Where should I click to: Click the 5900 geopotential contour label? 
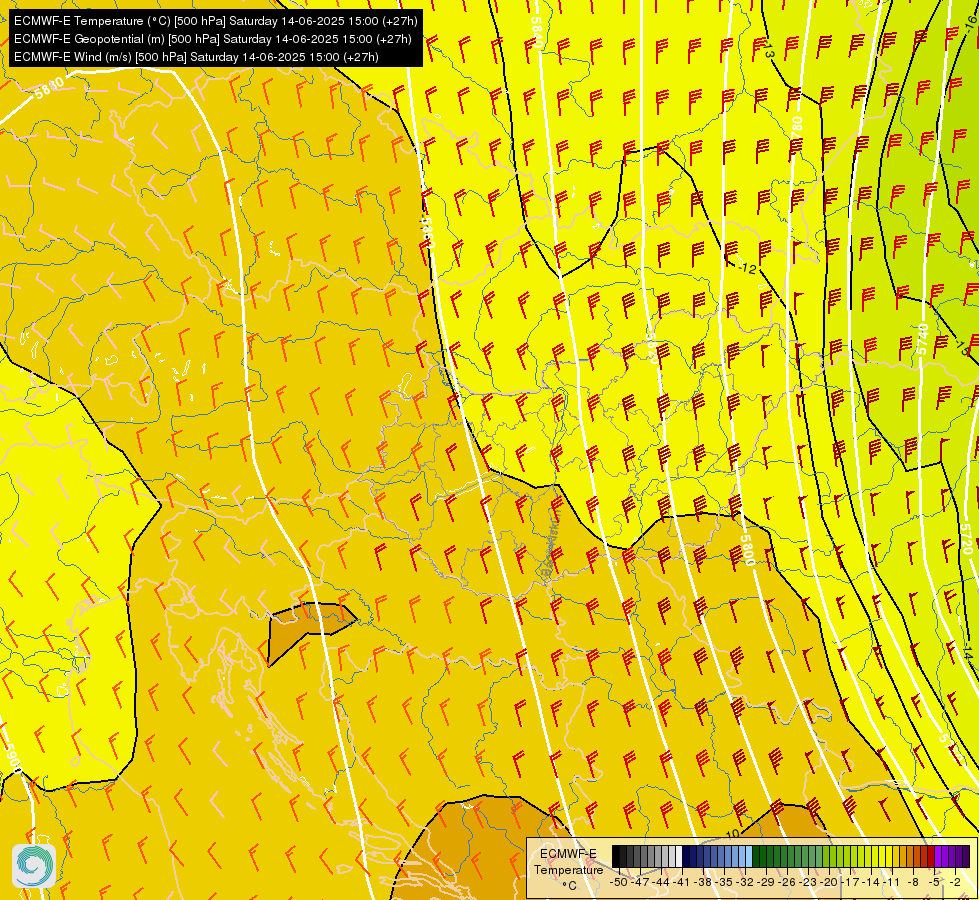click(x=14, y=758)
